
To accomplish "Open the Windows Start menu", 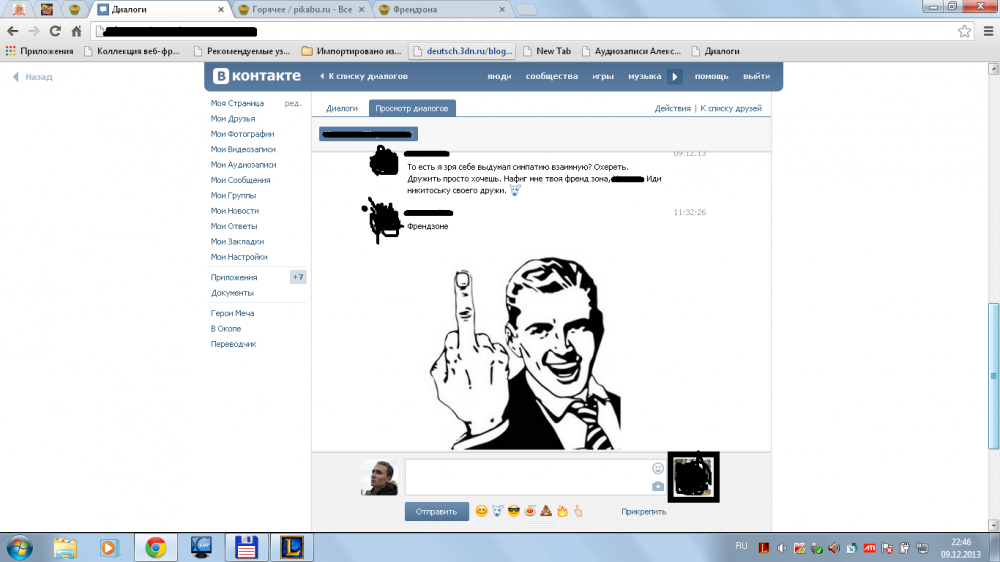I will click(x=19, y=547).
